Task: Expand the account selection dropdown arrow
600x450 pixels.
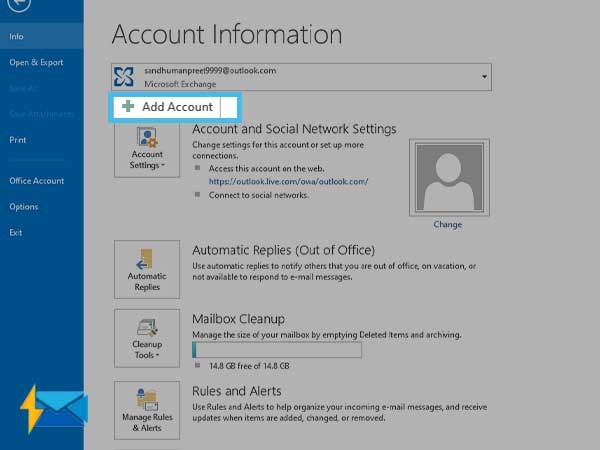Action: click(484, 77)
